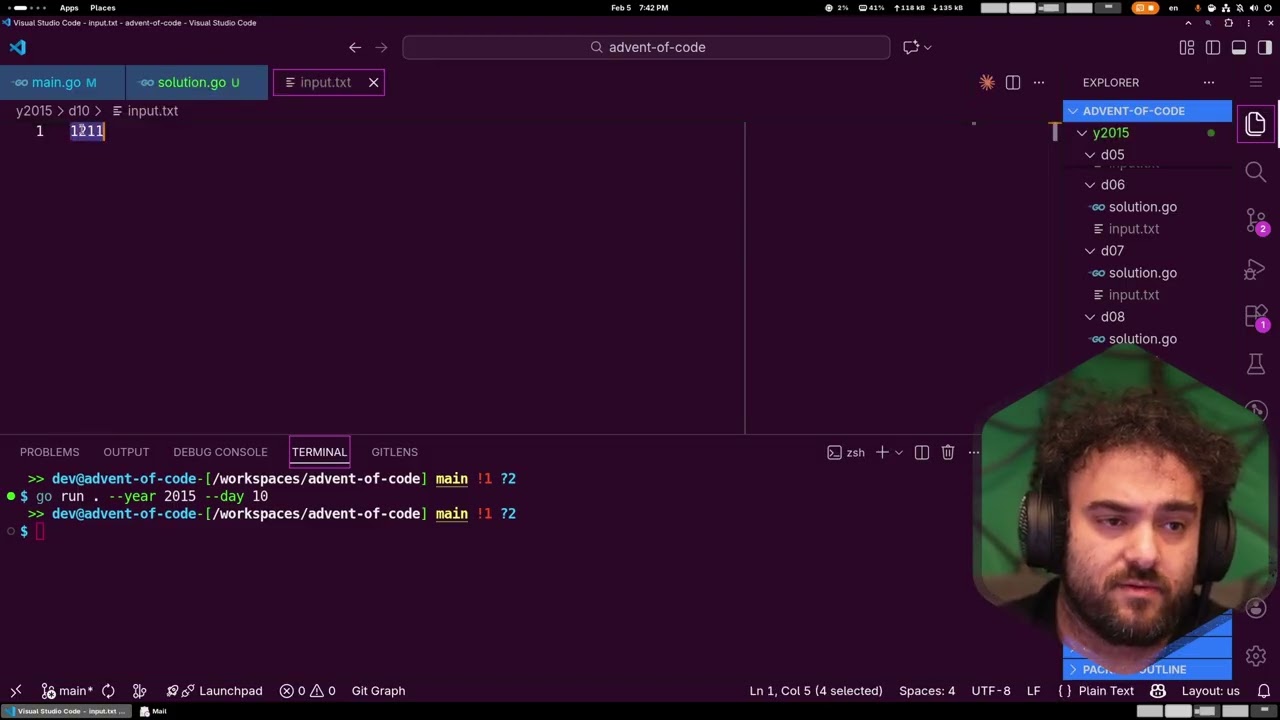Open new terminal profile dropdown arrow
This screenshot has height=720, width=1280.
[898, 453]
